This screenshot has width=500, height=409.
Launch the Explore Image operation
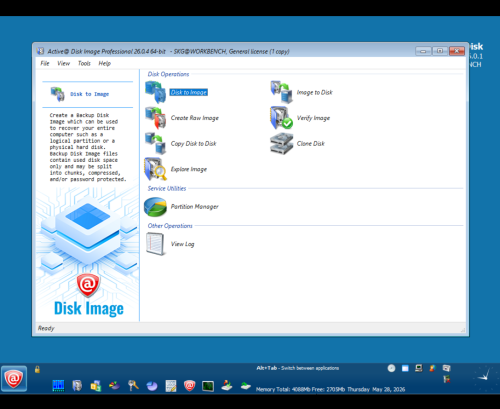pos(189,169)
